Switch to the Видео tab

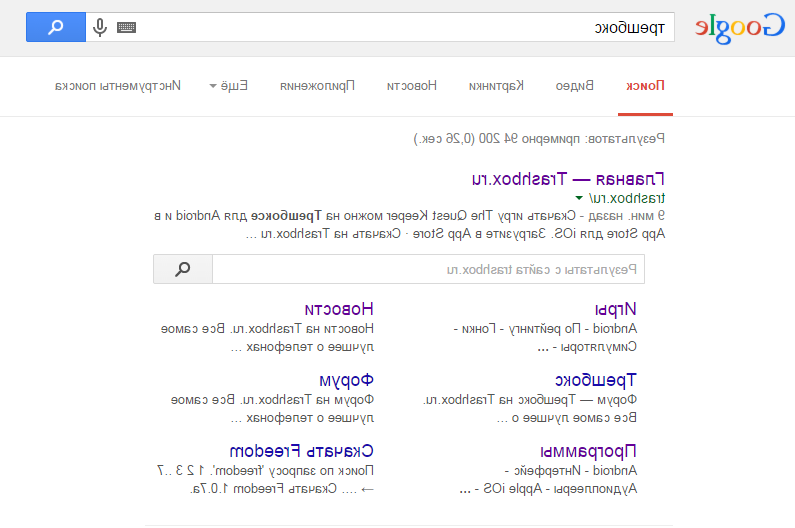tap(574, 86)
